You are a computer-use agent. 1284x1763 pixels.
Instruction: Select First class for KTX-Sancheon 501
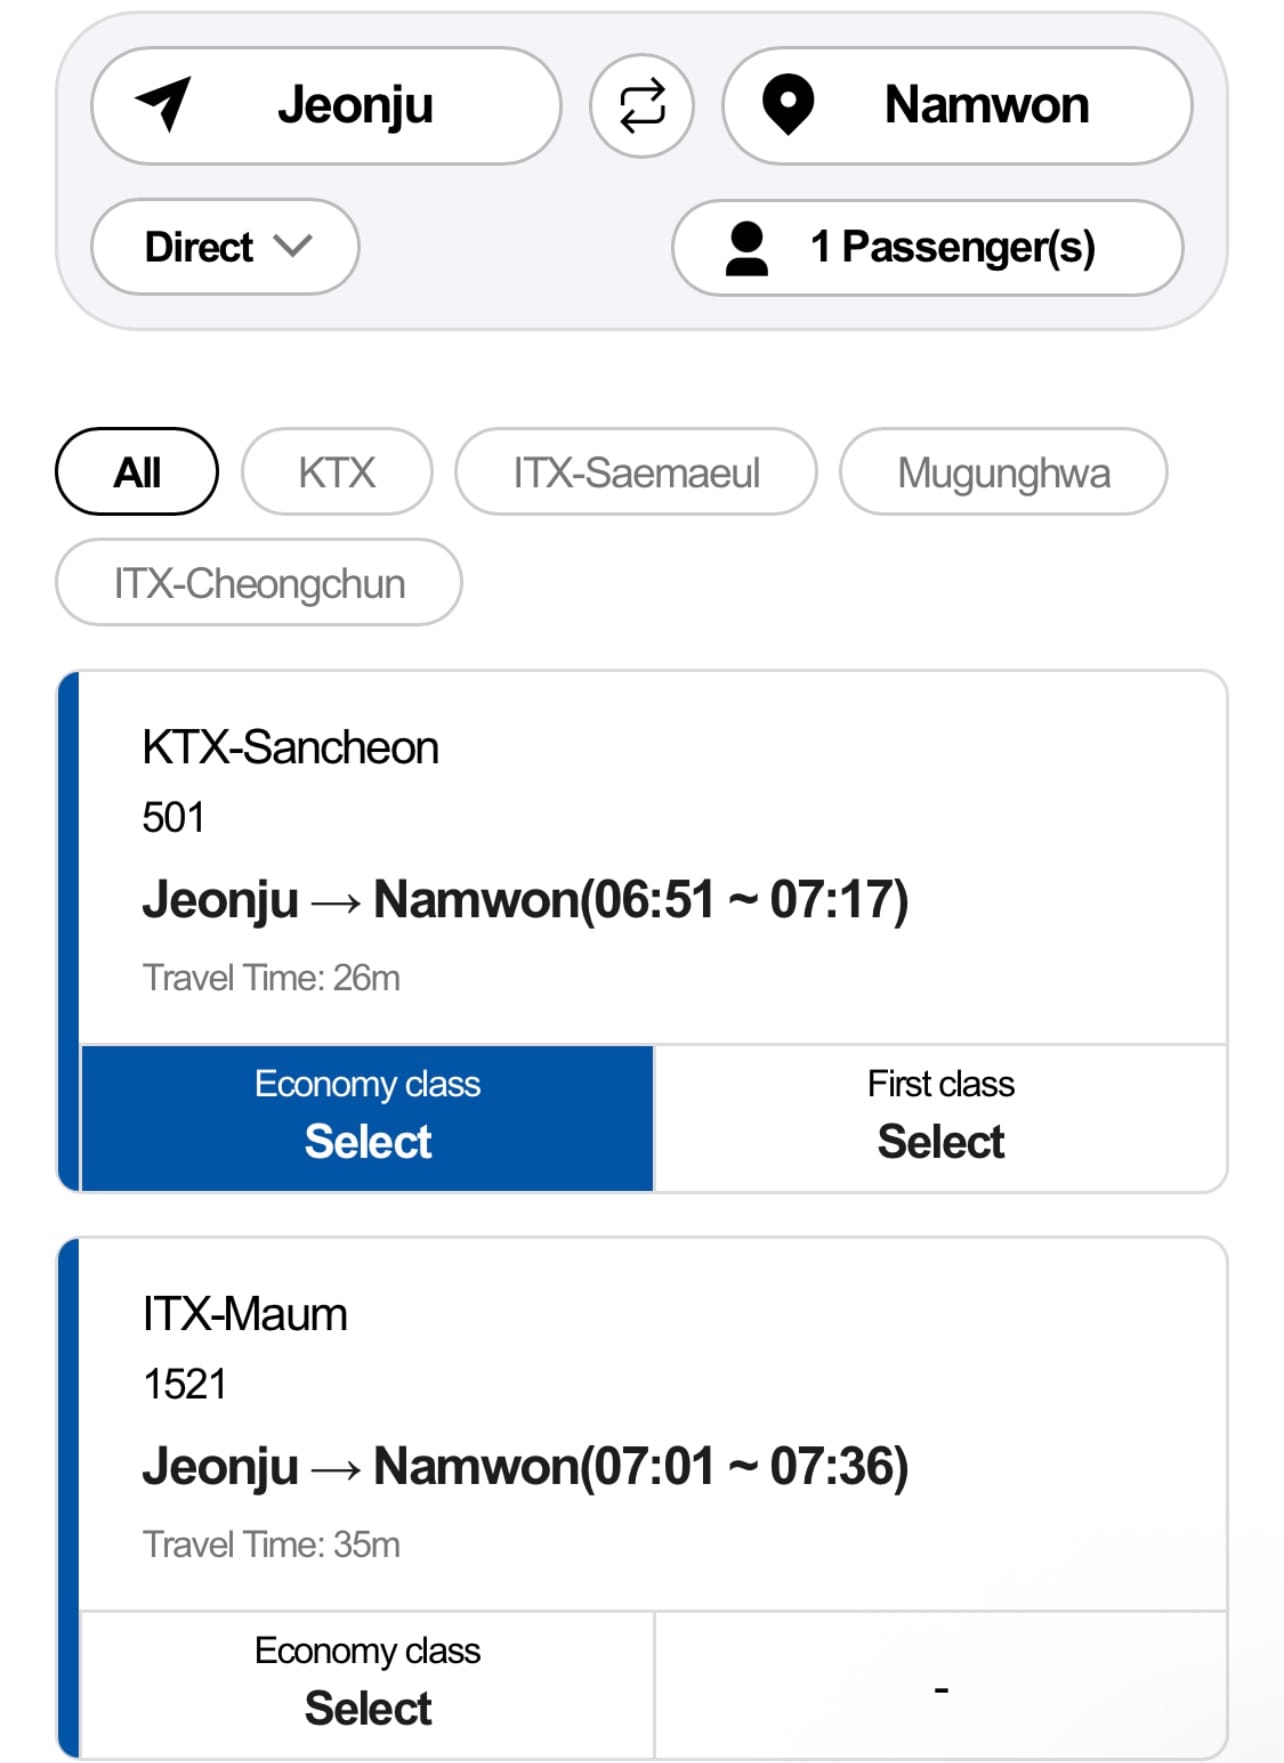[940, 1118]
